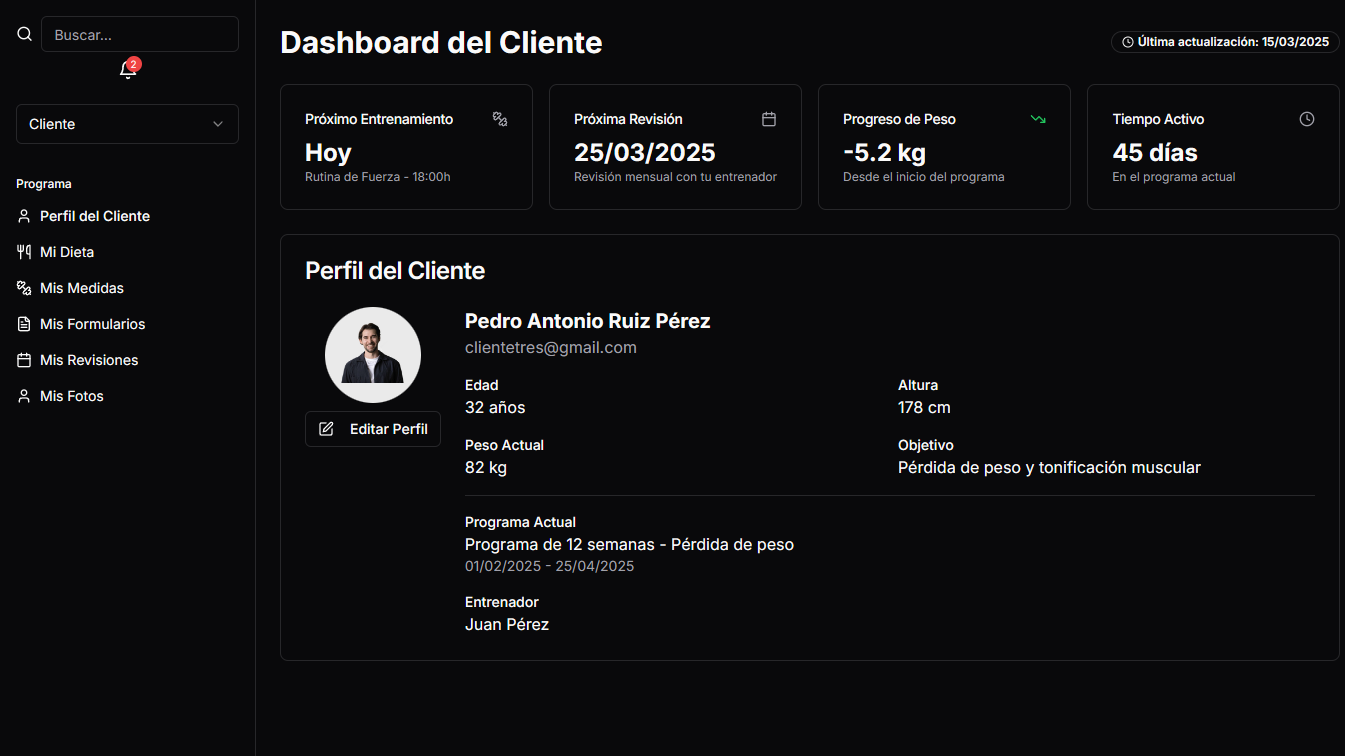
Task: Open notifications bell with badge
Action: pos(128,70)
